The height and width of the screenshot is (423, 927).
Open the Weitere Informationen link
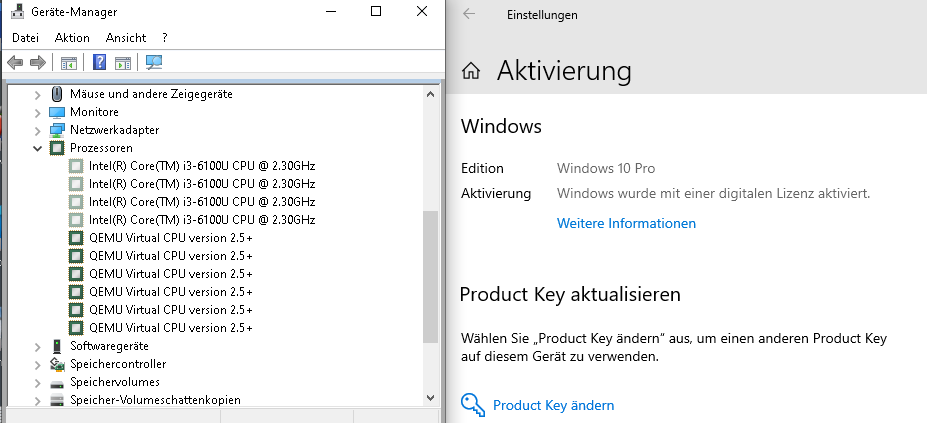tap(626, 224)
